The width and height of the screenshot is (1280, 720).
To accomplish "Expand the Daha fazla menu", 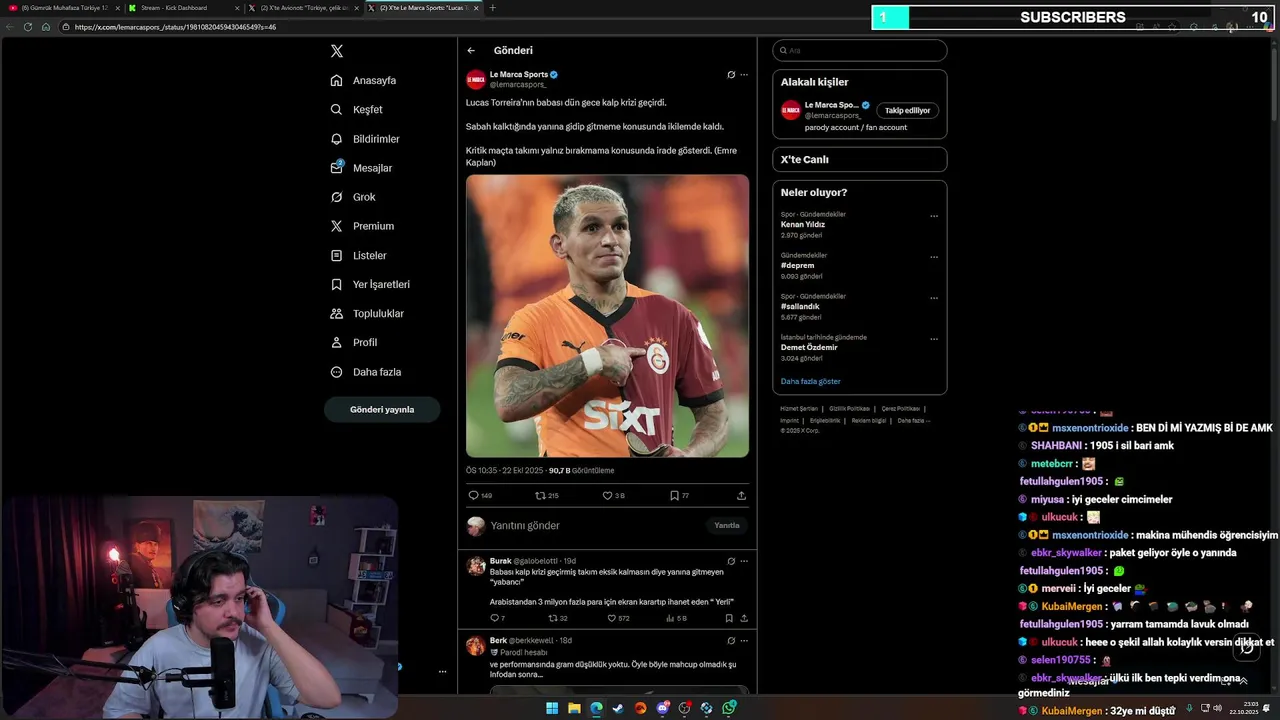I will click(x=366, y=372).
